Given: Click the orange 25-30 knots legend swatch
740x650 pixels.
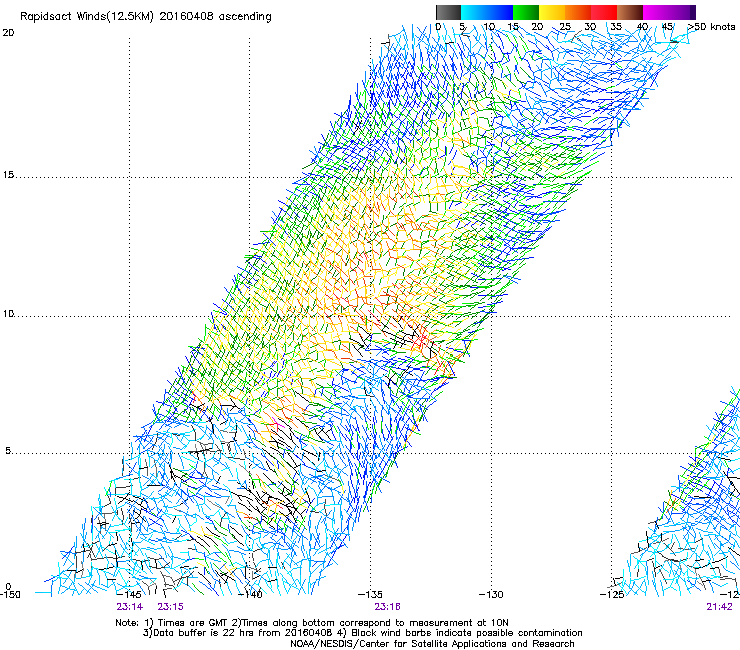Looking at the screenshot, I should pyautogui.click(x=578, y=12).
